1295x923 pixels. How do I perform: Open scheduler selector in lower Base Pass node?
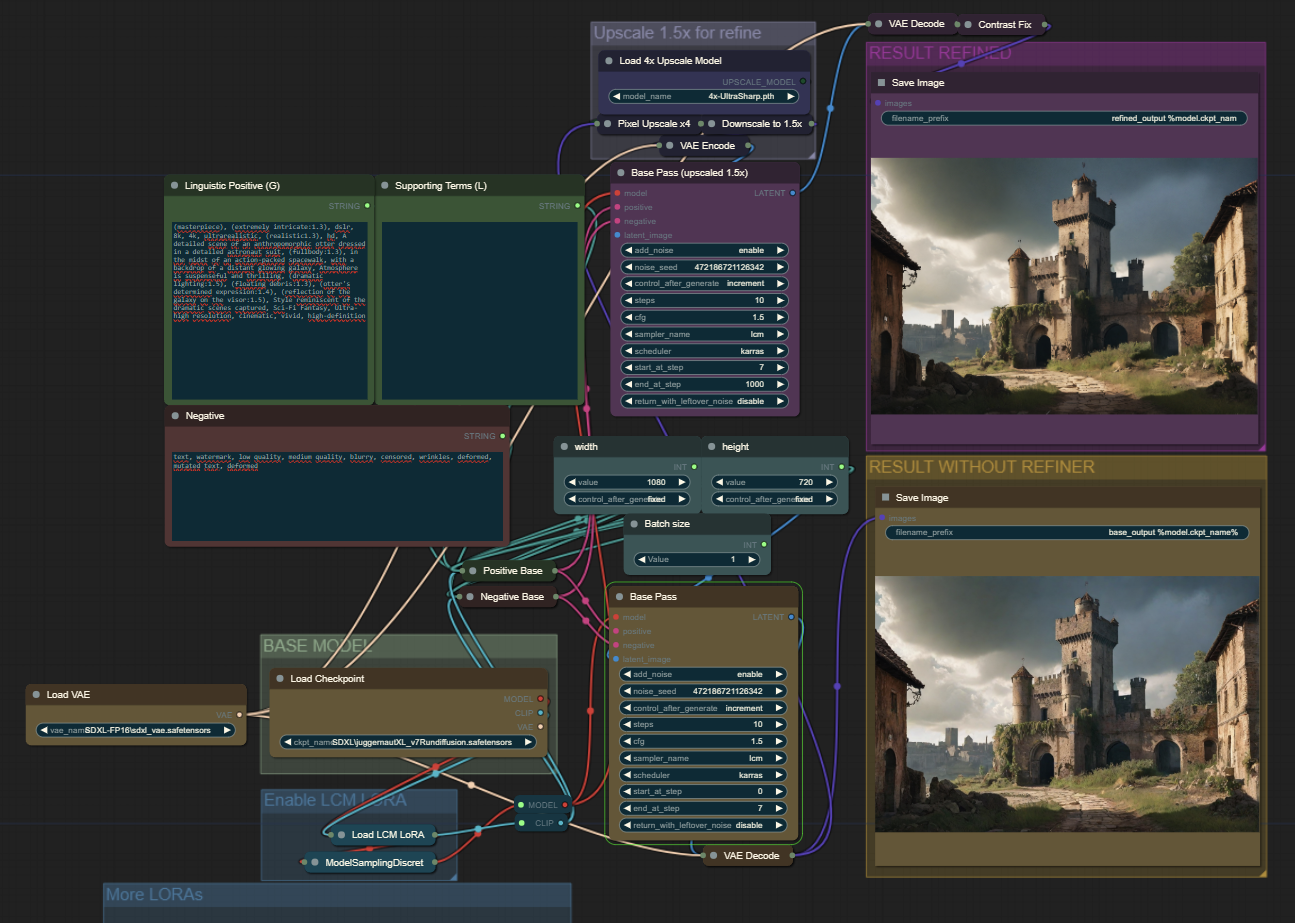click(703, 775)
